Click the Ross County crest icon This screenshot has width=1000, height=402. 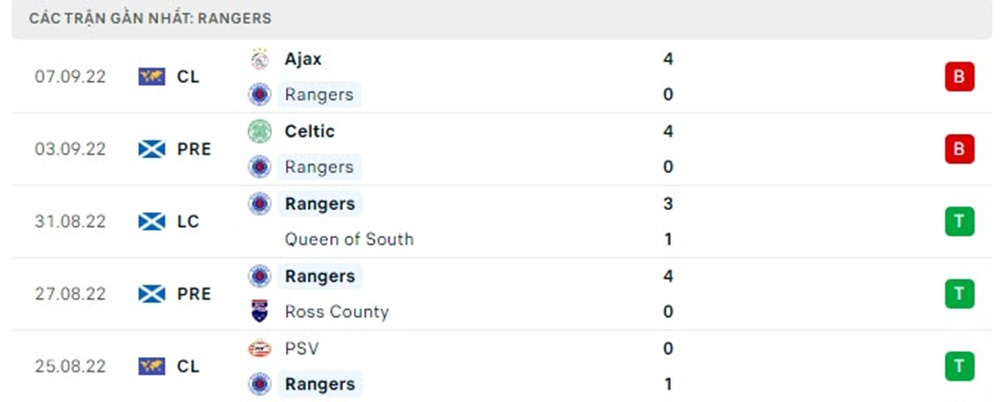coord(259,312)
